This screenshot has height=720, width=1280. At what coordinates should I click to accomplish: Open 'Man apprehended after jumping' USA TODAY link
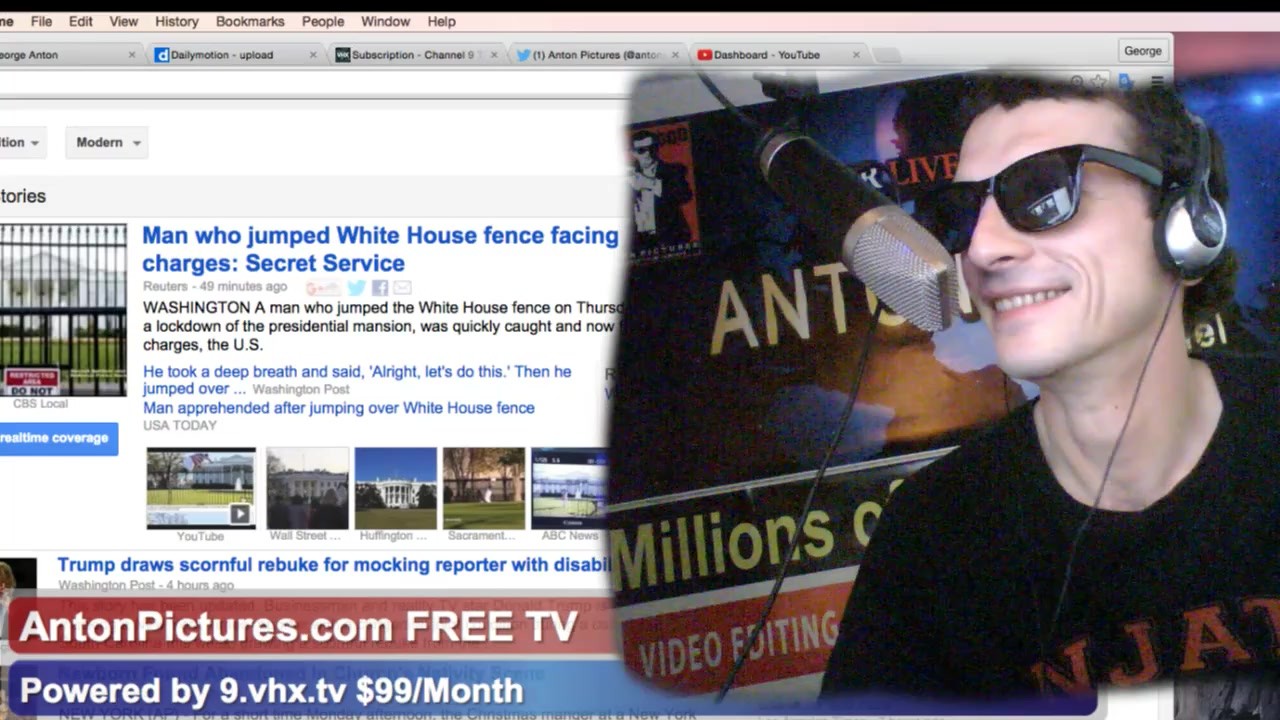click(x=338, y=408)
